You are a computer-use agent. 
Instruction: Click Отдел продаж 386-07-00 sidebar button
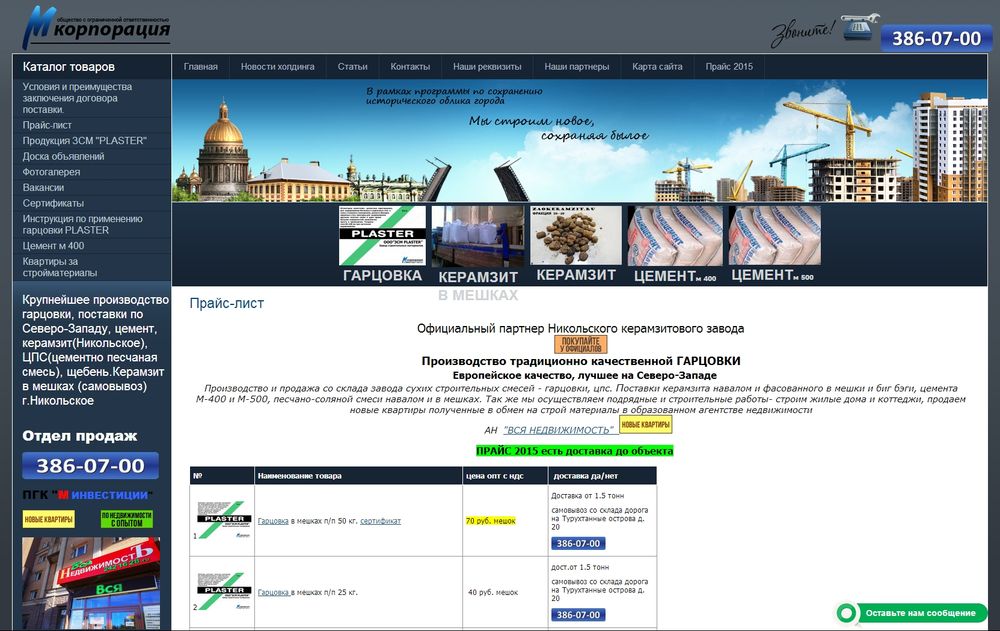(90, 466)
